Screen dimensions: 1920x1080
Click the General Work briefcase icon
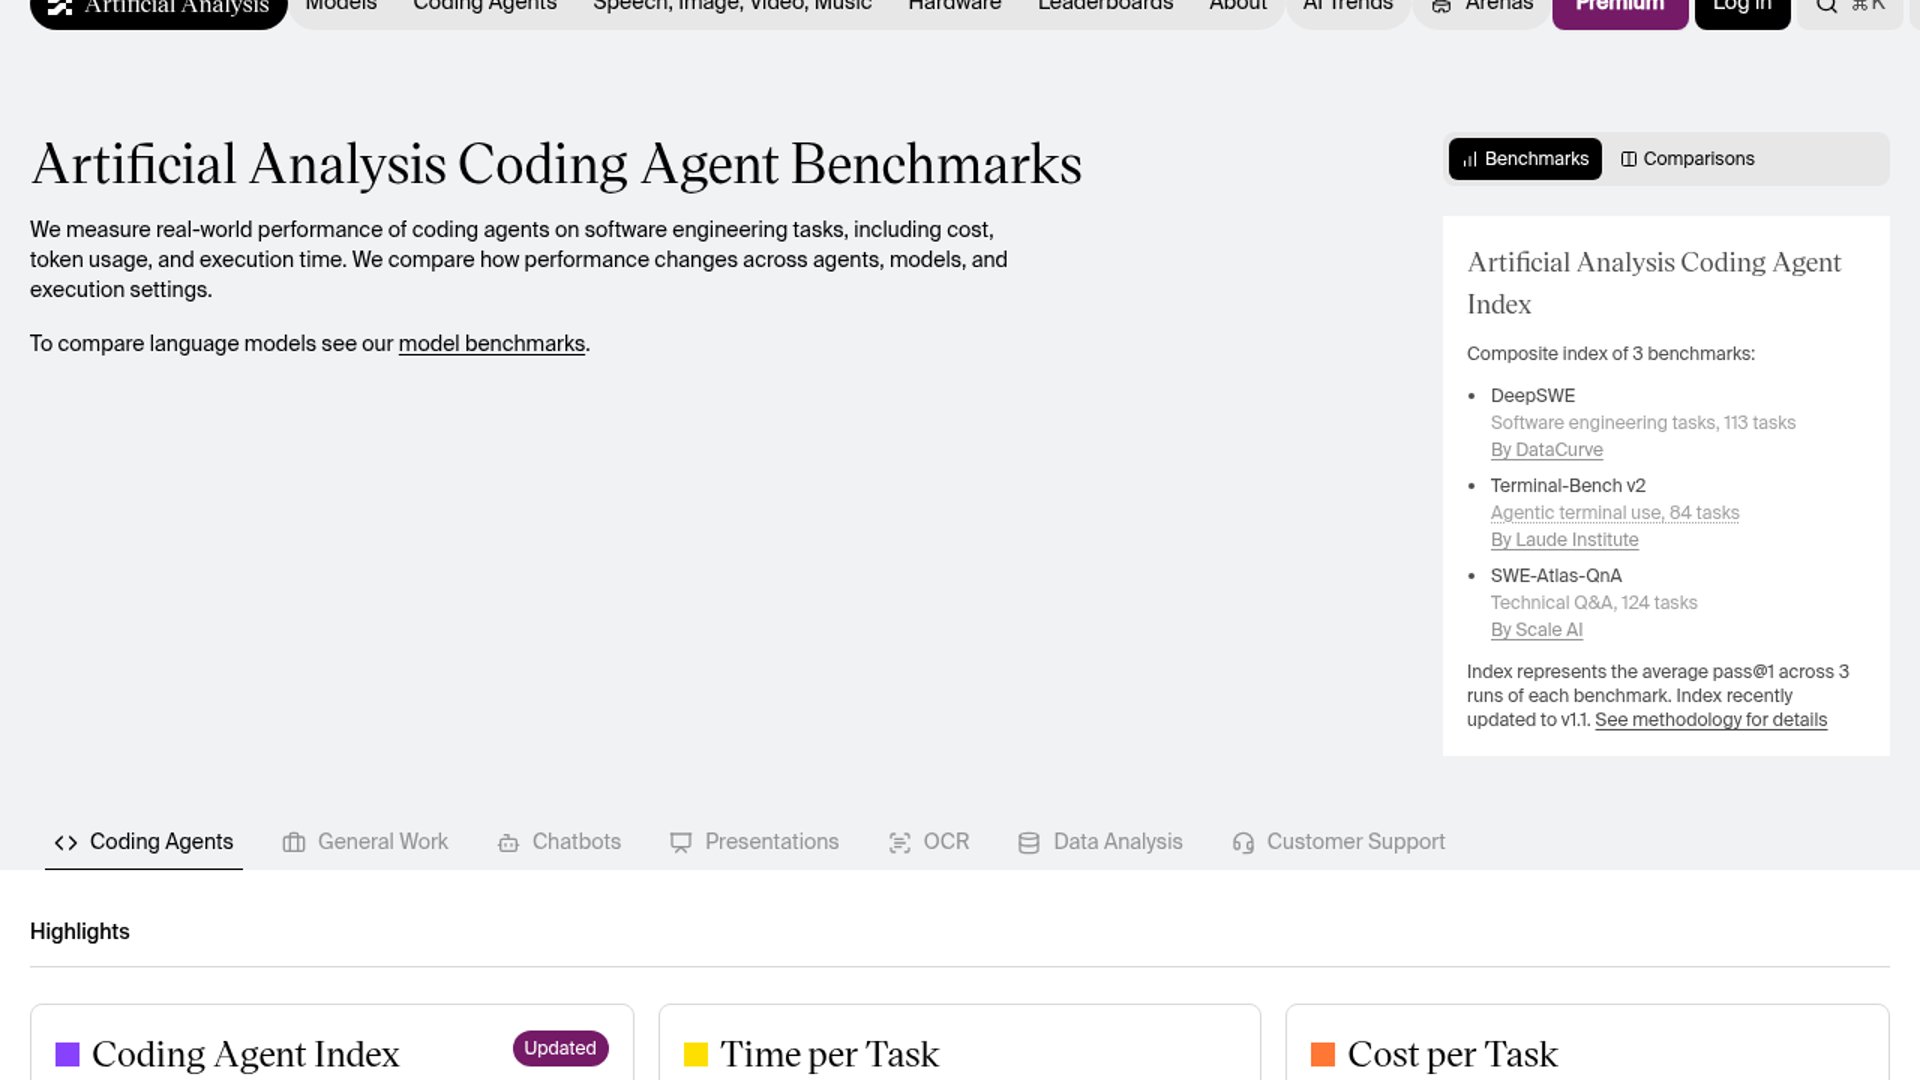[x=294, y=843]
